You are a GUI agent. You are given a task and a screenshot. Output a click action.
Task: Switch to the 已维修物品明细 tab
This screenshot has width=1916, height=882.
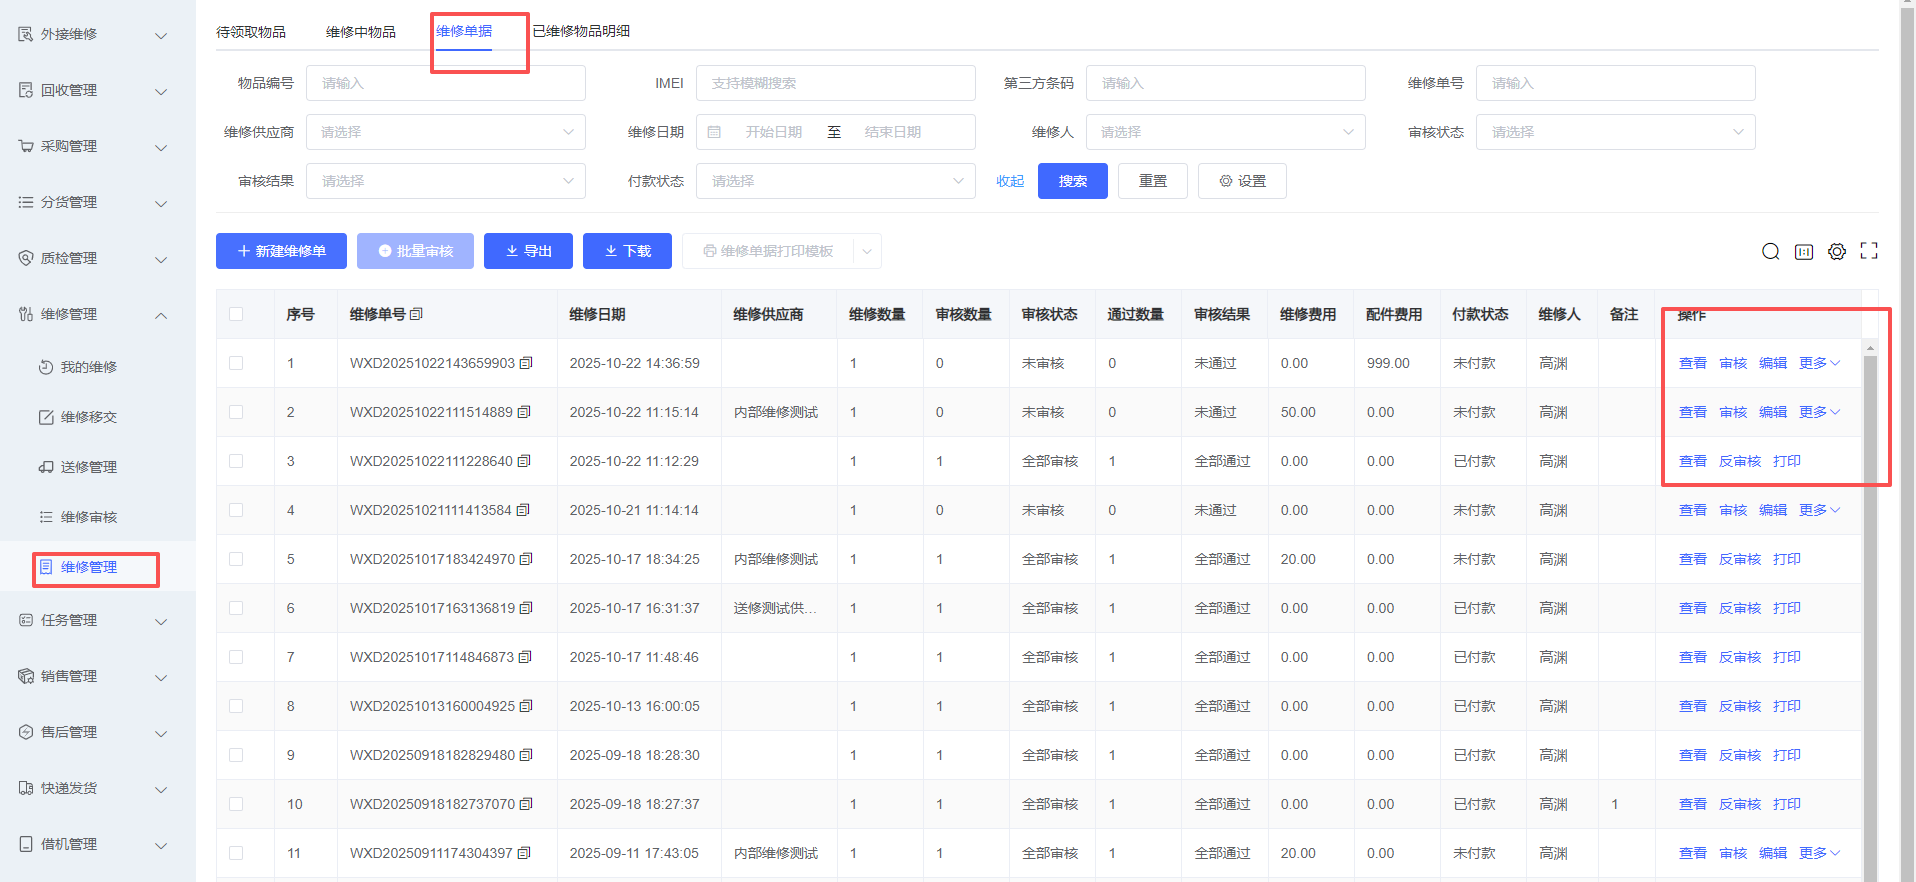[x=581, y=31]
